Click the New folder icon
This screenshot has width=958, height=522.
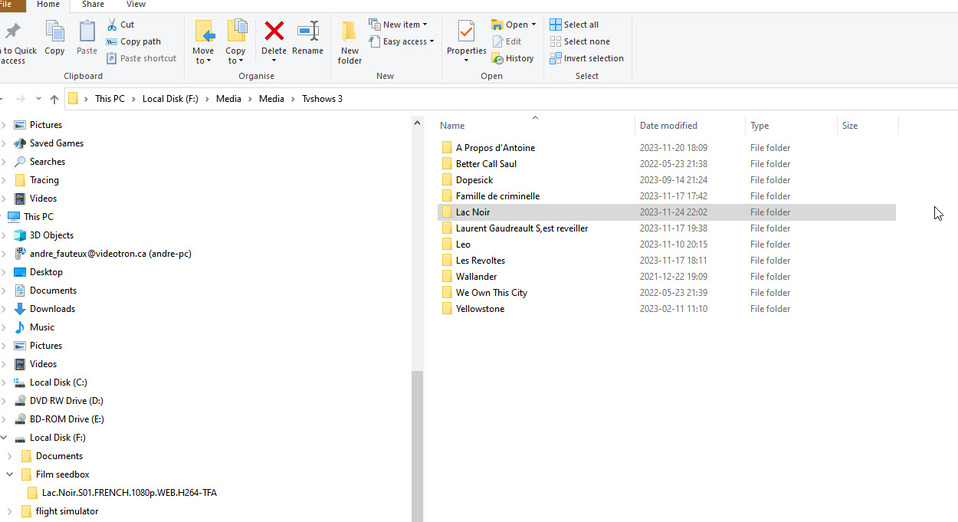(349, 32)
